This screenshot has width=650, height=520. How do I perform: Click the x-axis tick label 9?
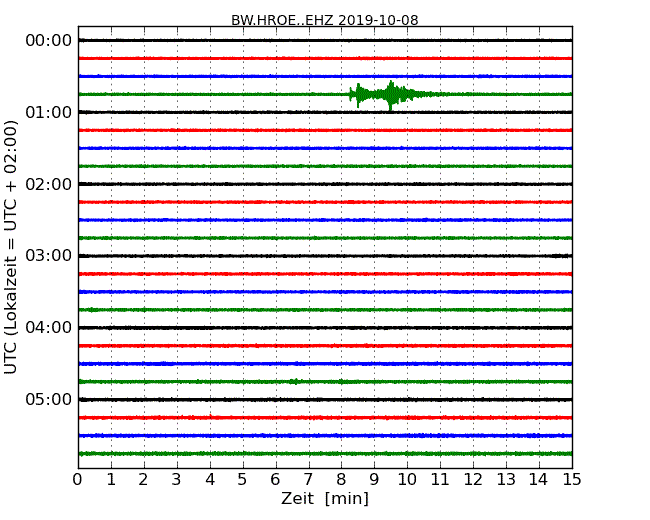click(x=374, y=480)
